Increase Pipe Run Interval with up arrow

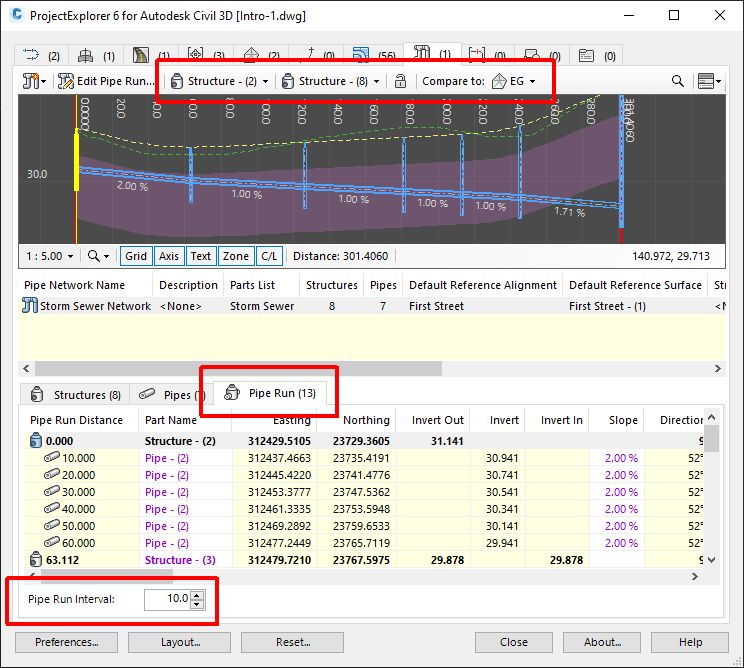[x=197, y=594]
